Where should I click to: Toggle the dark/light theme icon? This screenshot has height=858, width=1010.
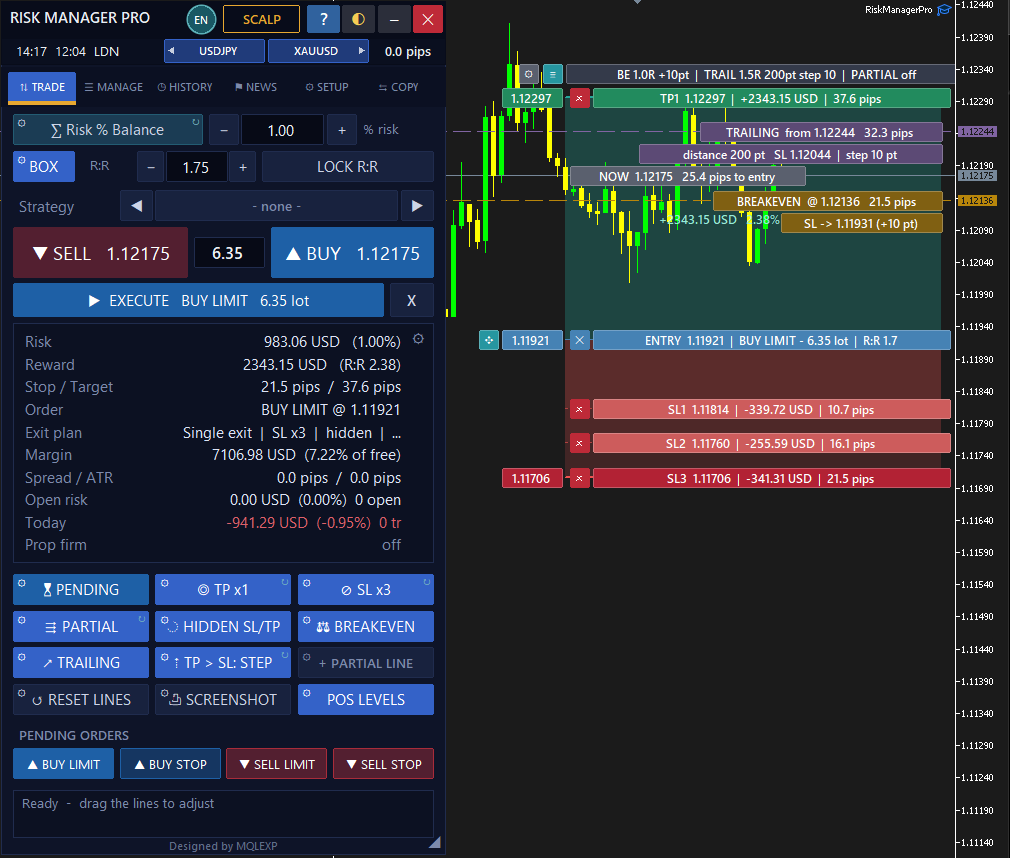(358, 19)
